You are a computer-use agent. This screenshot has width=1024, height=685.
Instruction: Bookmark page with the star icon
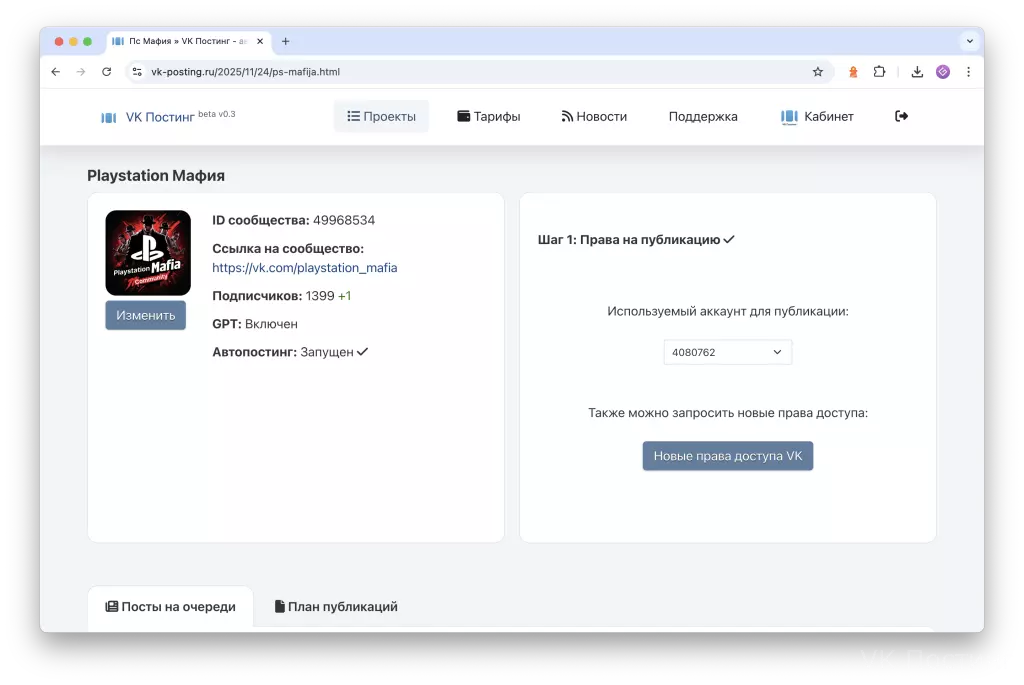818,72
